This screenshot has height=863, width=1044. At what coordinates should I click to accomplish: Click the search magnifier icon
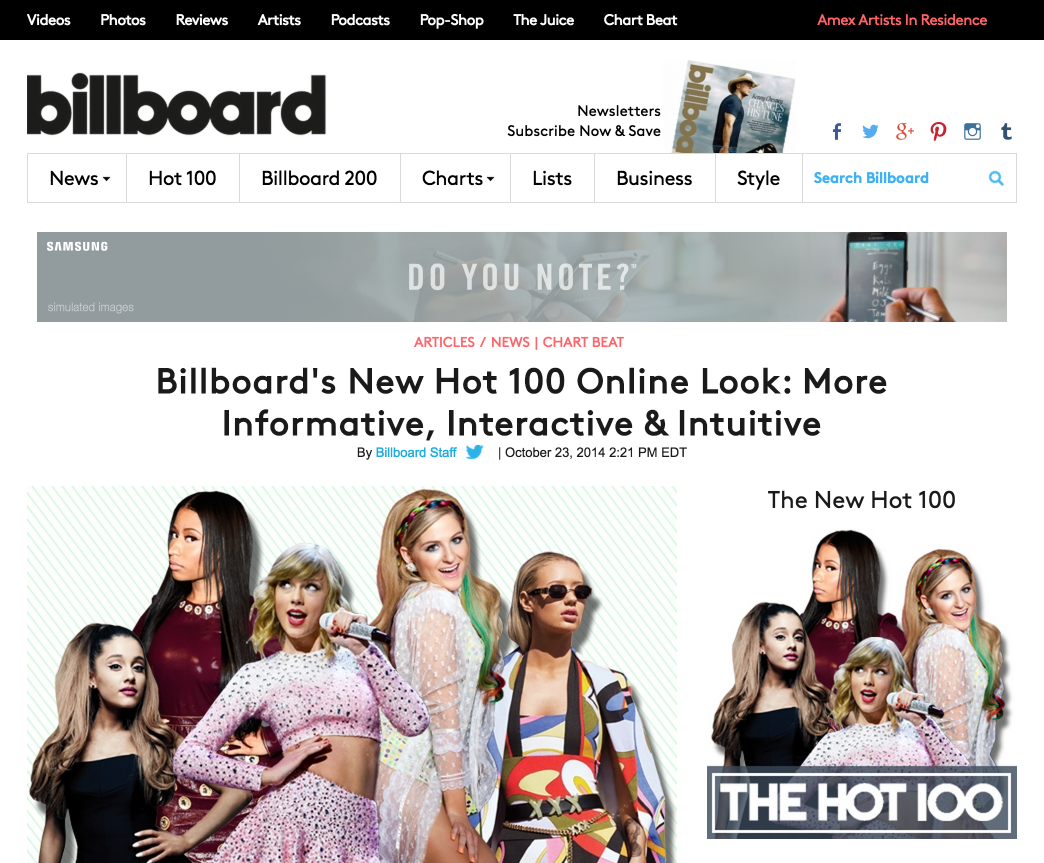point(996,178)
